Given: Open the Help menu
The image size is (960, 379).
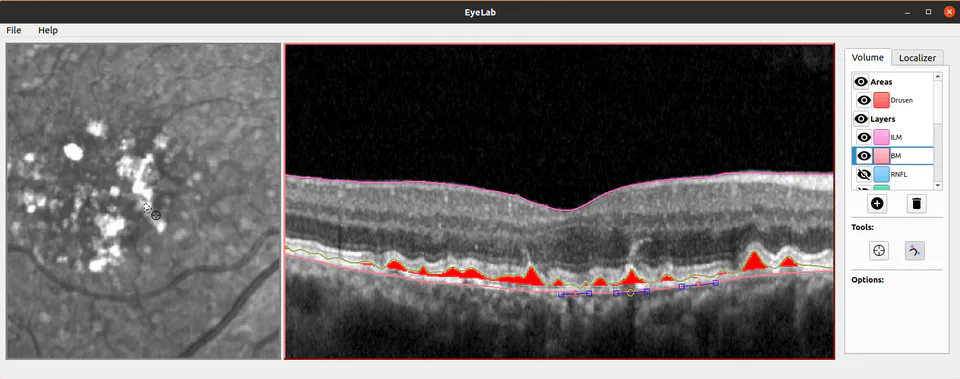Looking at the screenshot, I should pyautogui.click(x=48, y=30).
